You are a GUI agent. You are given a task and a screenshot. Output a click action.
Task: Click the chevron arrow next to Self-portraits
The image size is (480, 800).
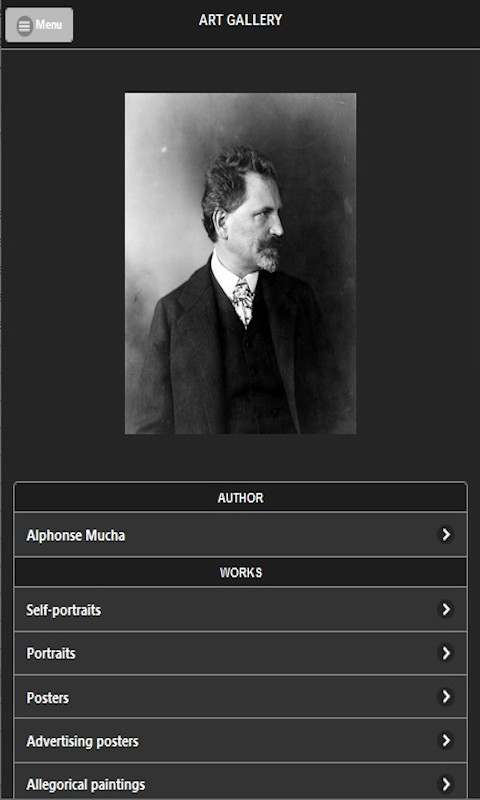(446, 609)
